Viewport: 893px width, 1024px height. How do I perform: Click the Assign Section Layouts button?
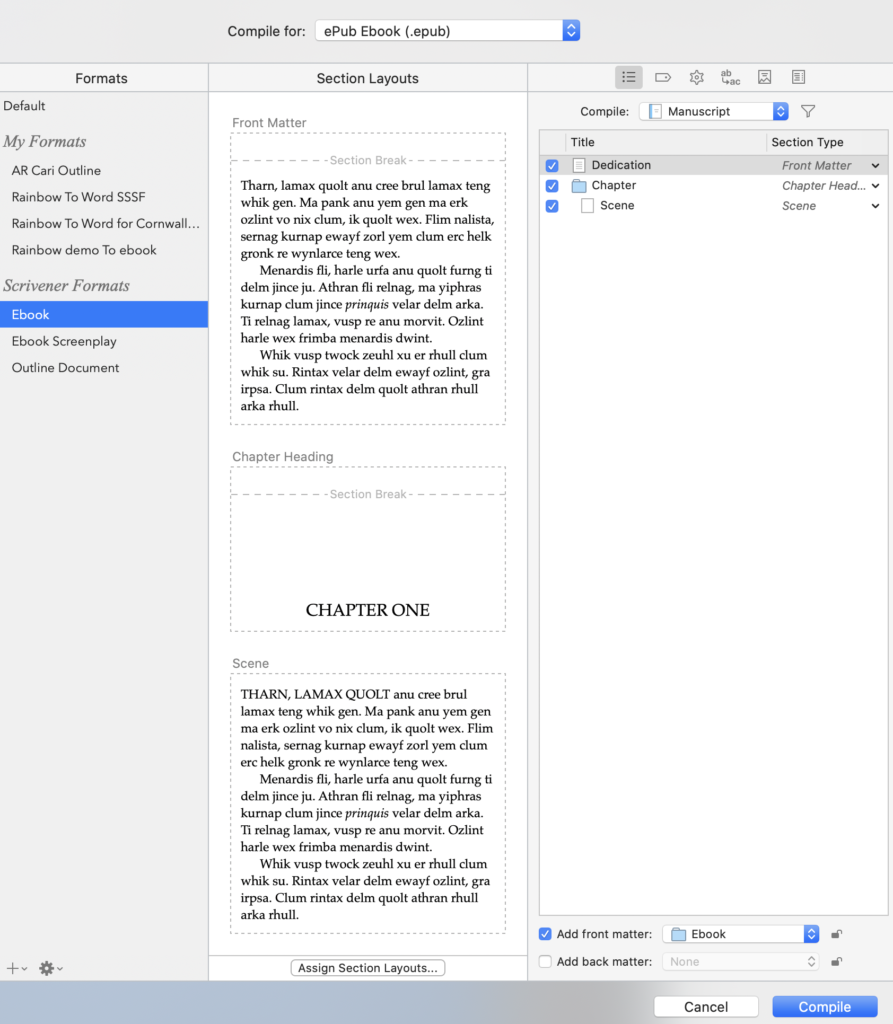coord(367,967)
